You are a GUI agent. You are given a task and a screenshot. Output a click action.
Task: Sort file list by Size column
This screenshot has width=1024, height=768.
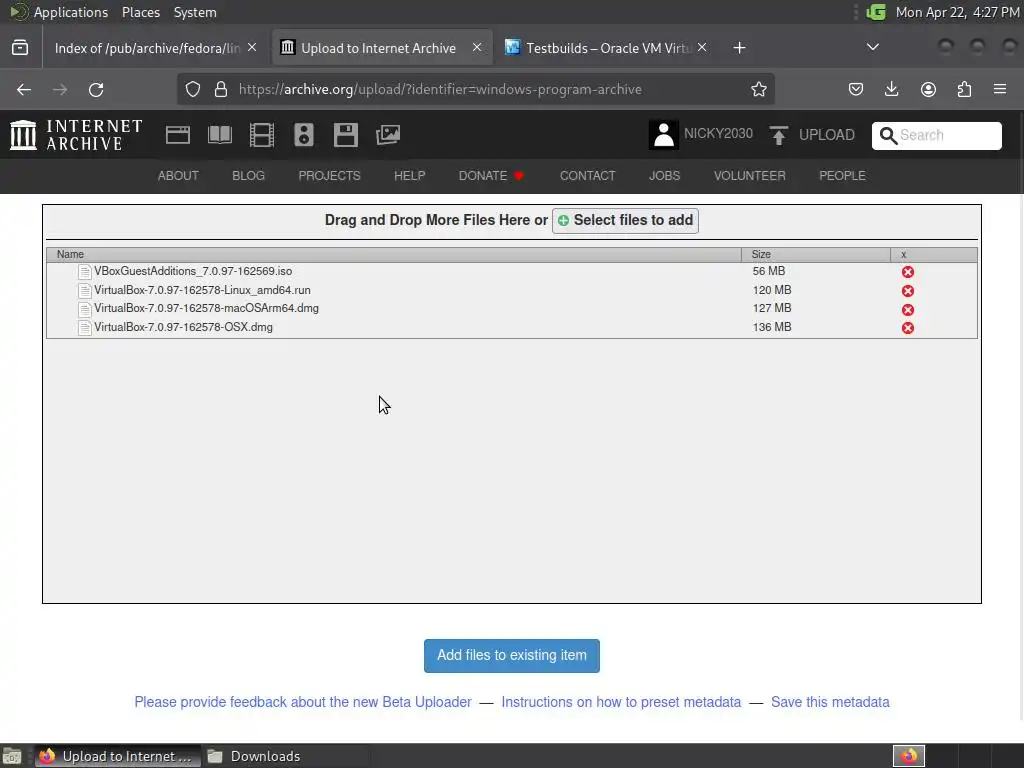816,255
